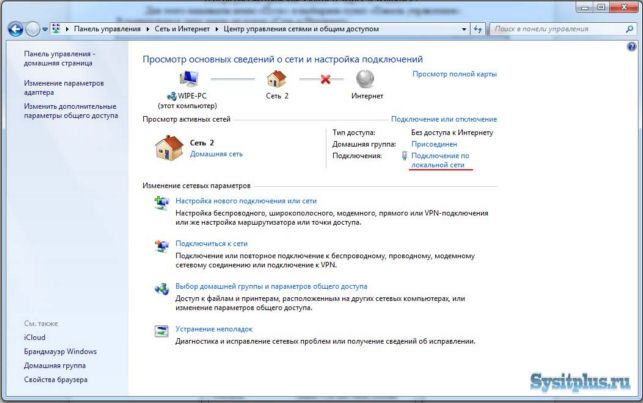Click the page heading 'Просмотр основных сведений о сети'
This screenshot has width=643, height=403.
(283, 59)
